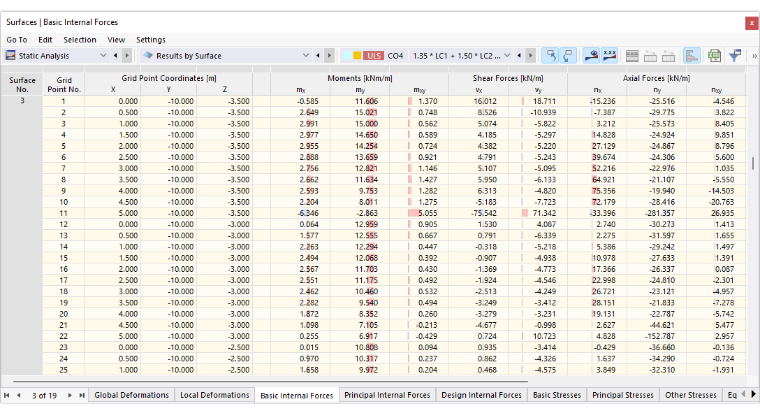Click the yellow color swatch
The image size is (760, 414).
click(357, 56)
